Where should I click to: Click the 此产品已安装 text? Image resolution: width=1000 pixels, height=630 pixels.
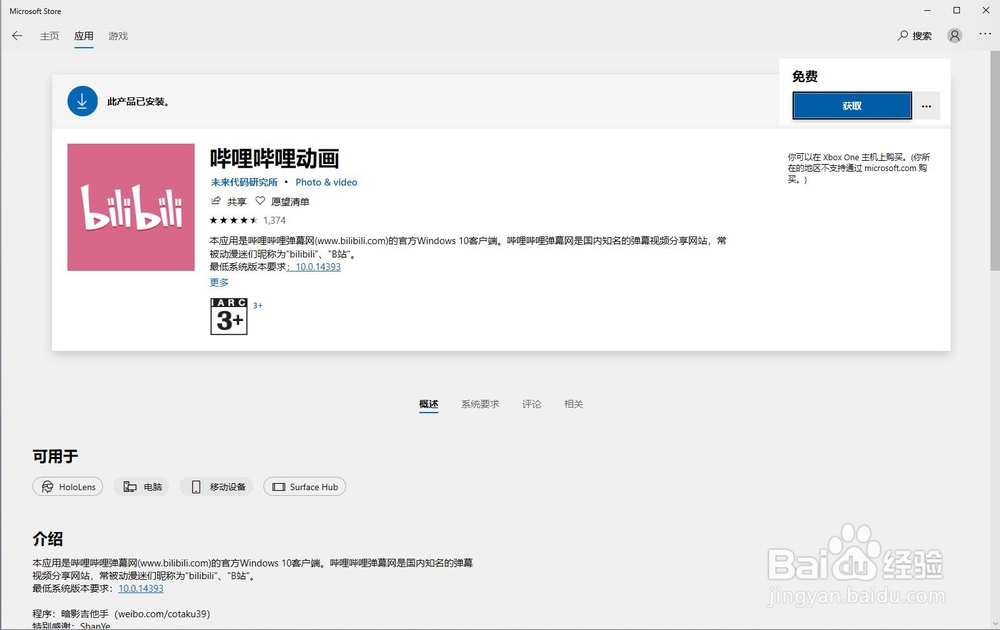click(138, 101)
